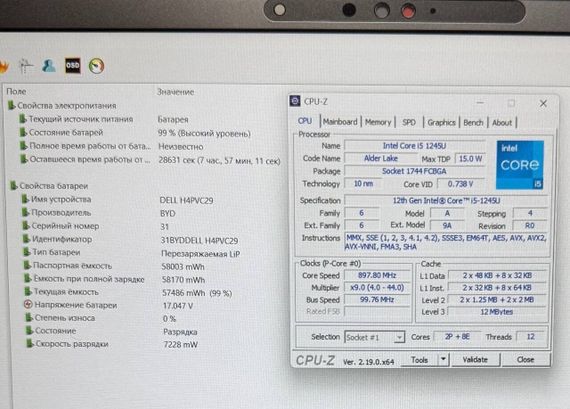The width and height of the screenshot is (570, 409).
Task: Switch to the Mainboard tab
Action: (x=340, y=122)
